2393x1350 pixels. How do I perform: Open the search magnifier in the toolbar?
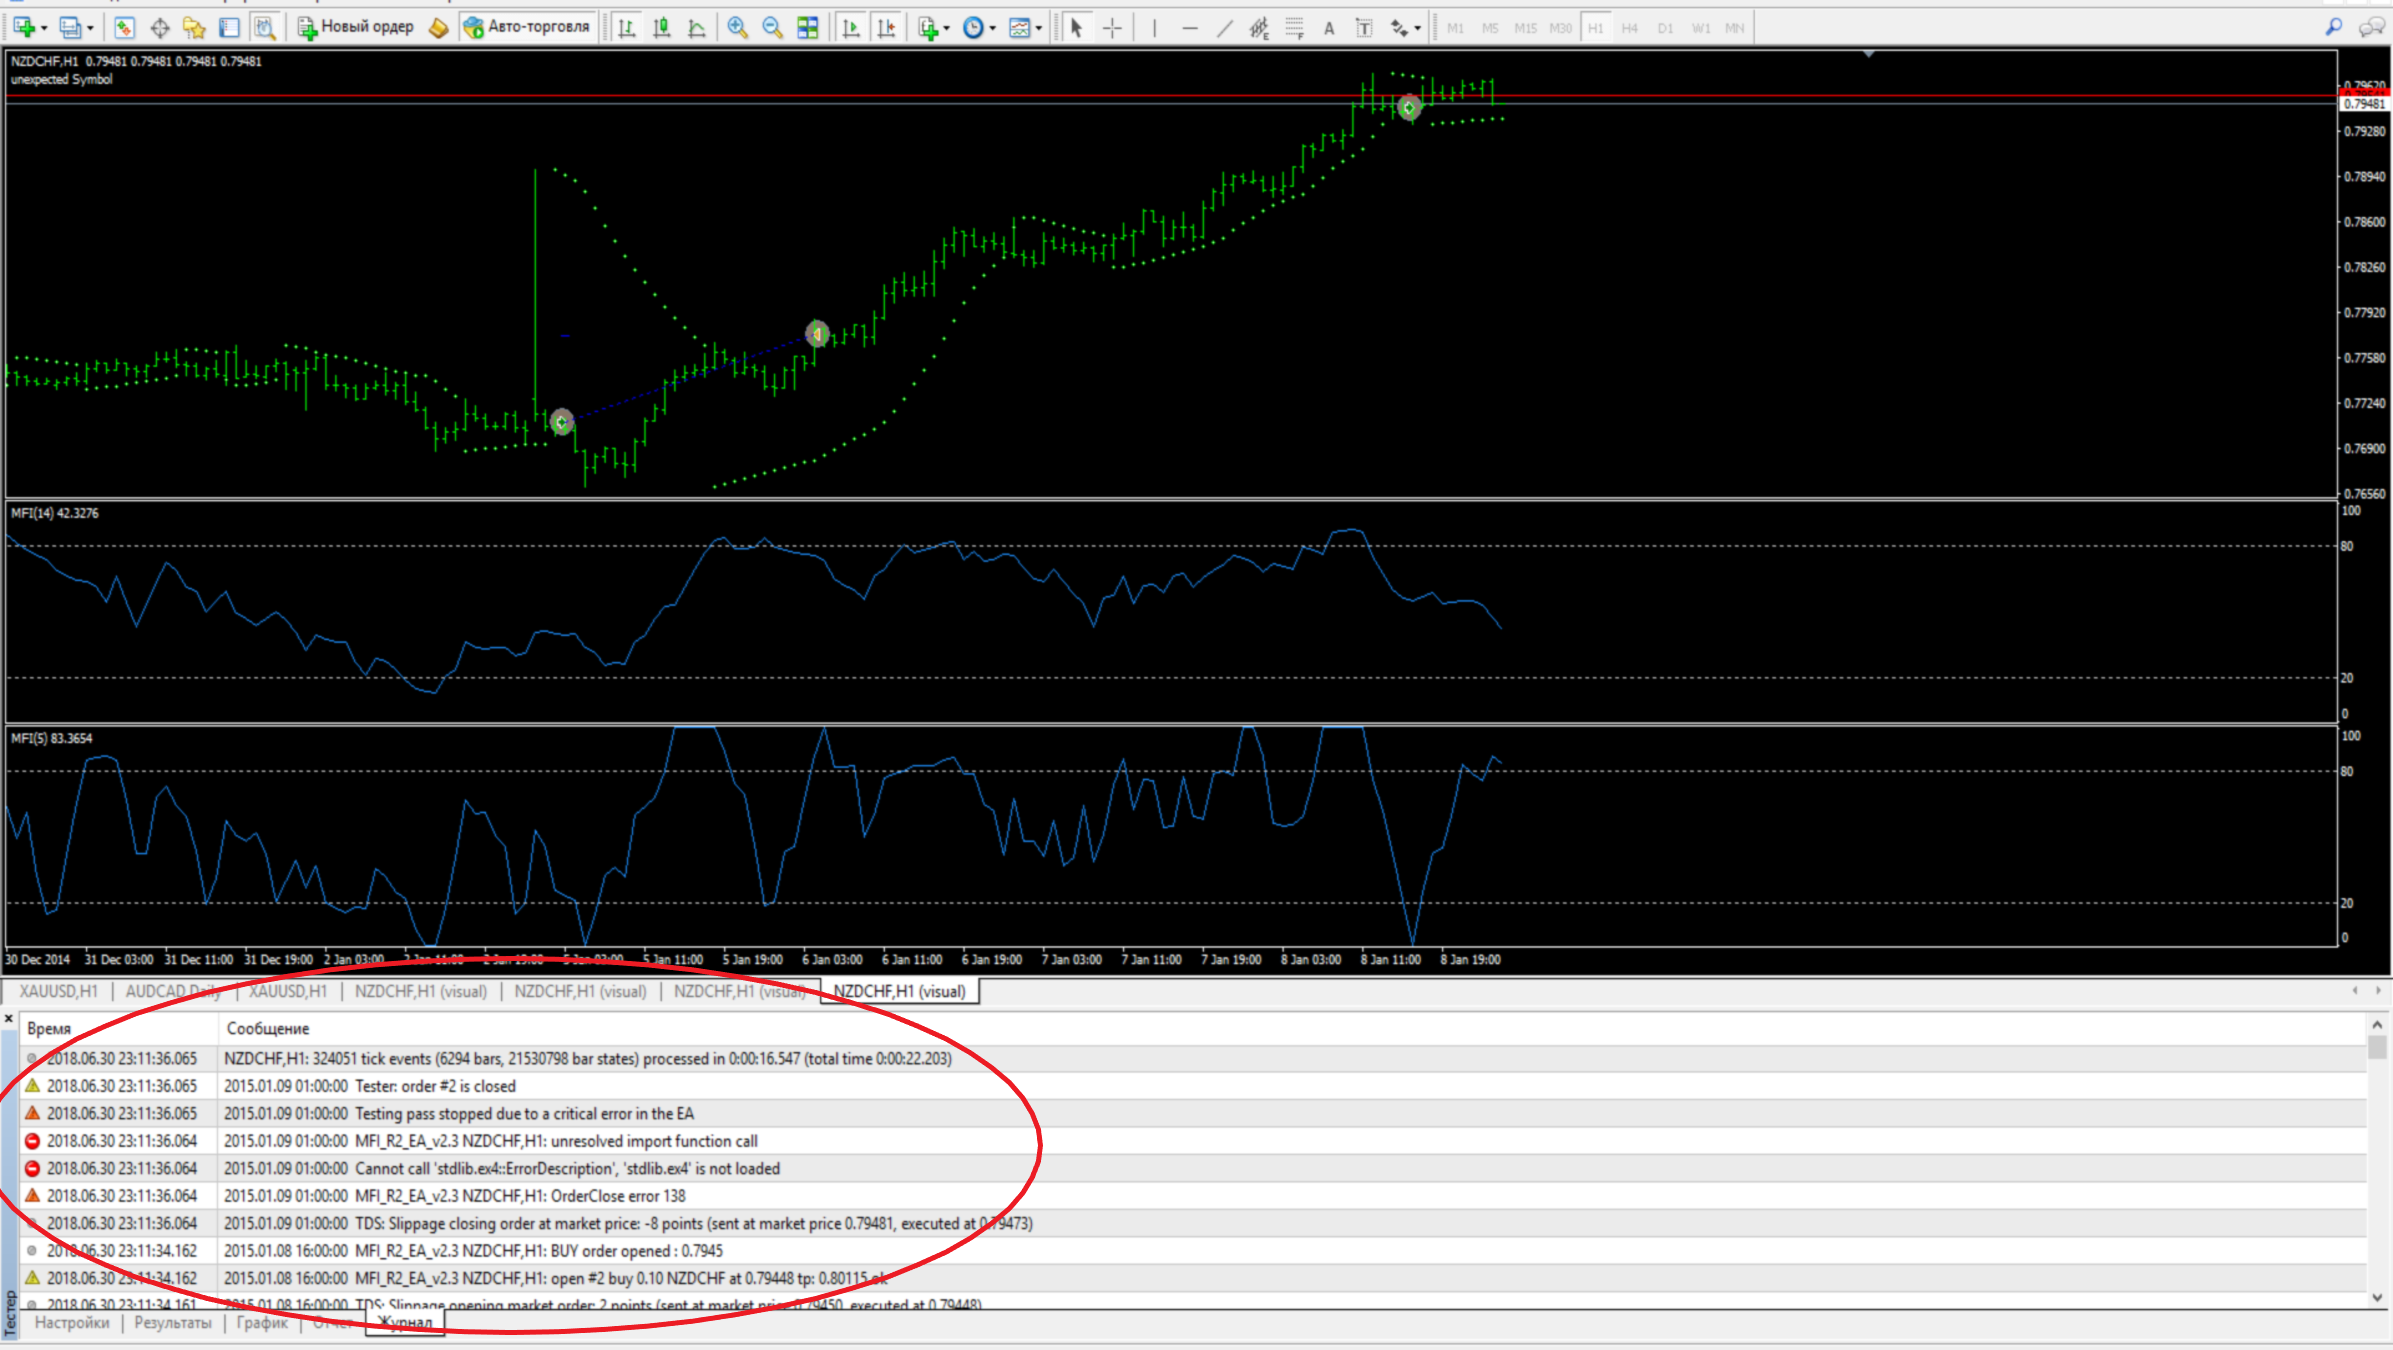click(2334, 28)
